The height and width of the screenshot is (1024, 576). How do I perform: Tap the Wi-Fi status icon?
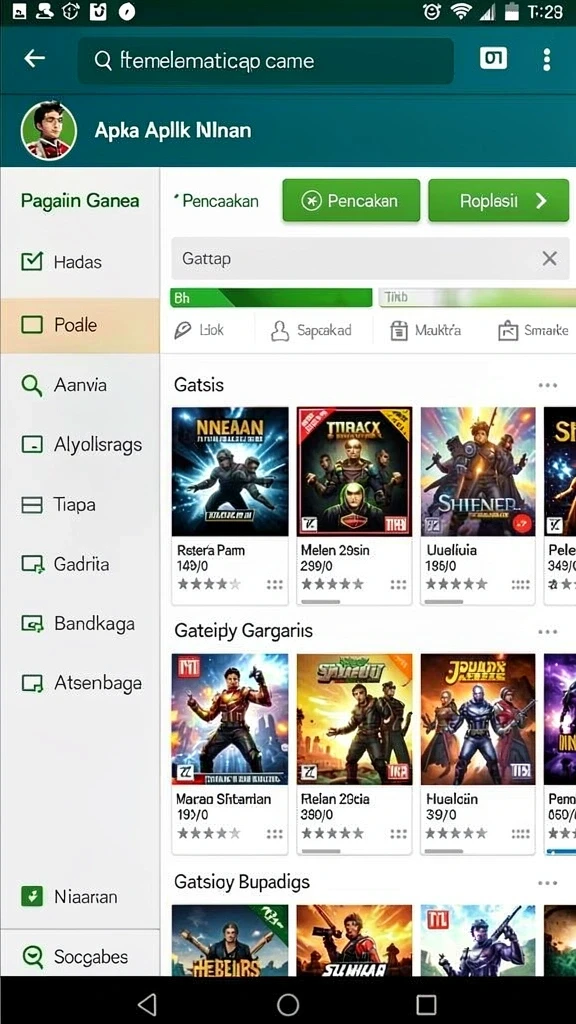(462, 12)
